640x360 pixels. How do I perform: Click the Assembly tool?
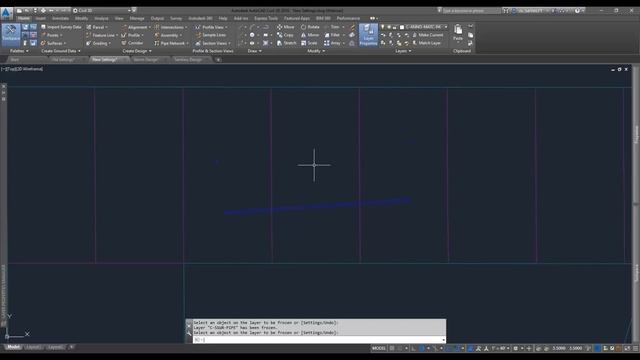pos(168,35)
